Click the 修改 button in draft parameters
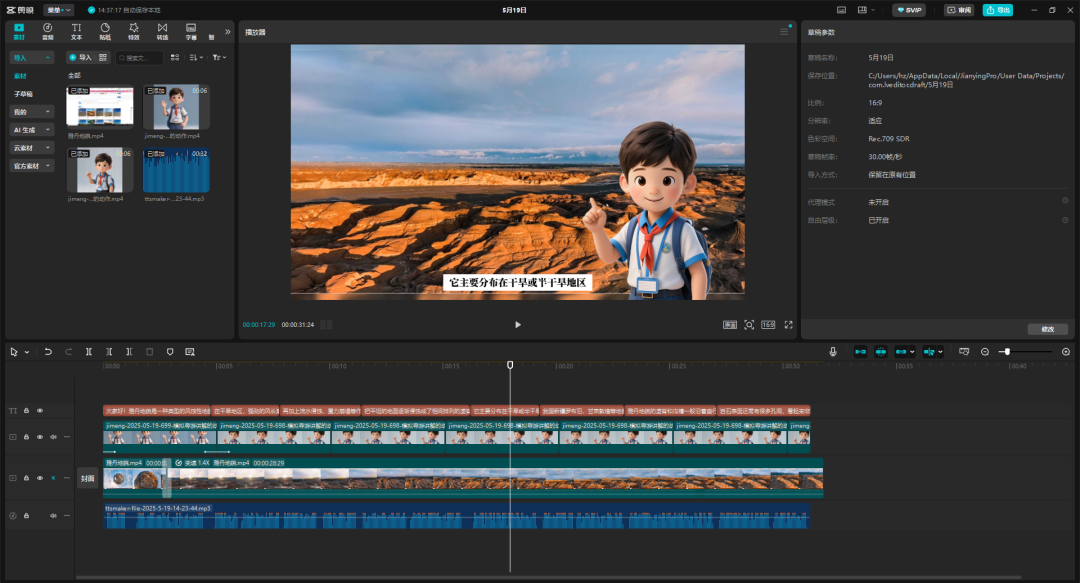Image resolution: width=1080 pixels, height=583 pixels. 1047,329
